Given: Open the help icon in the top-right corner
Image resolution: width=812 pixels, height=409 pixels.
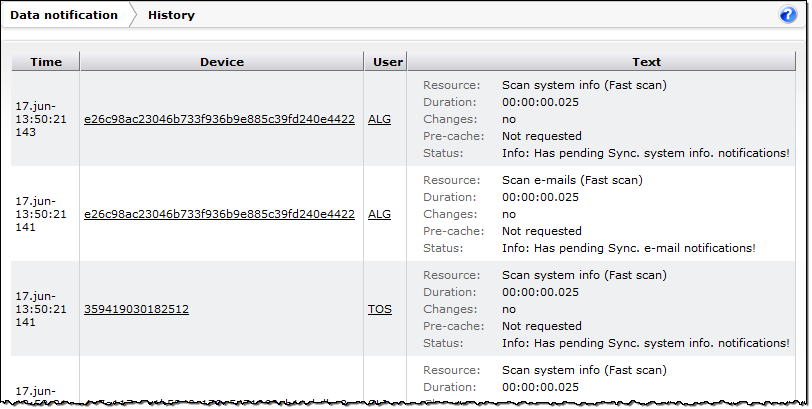Looking at the screenshot, I should pos(787,15).
